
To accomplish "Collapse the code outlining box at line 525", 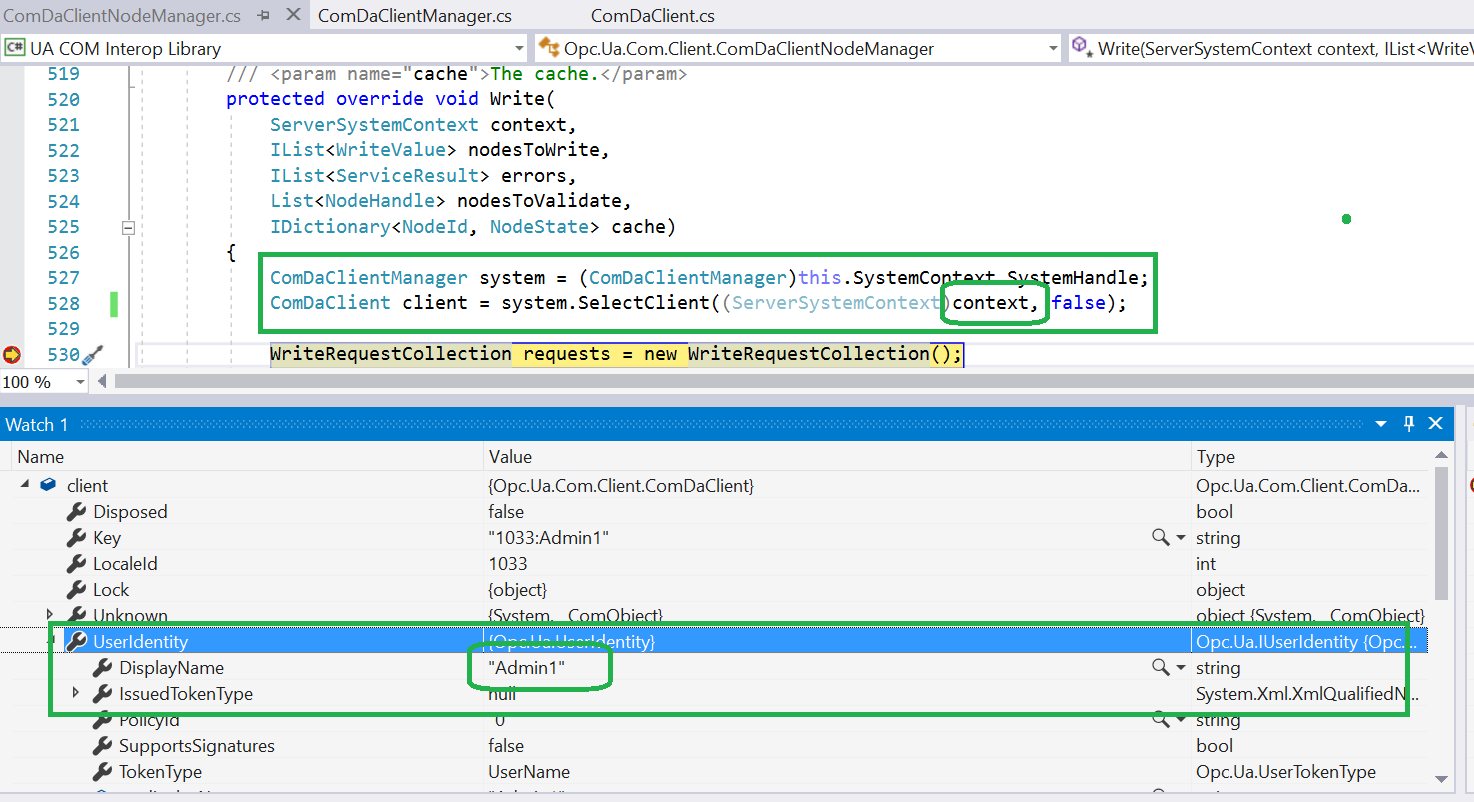I will coord(128,227).
